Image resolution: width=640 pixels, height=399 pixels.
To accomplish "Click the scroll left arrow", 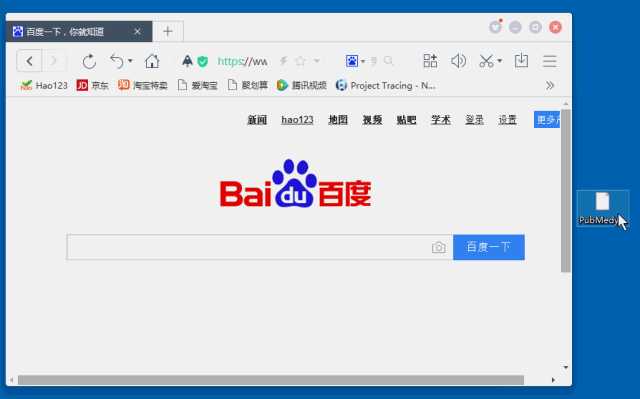I will pos(11,380).
